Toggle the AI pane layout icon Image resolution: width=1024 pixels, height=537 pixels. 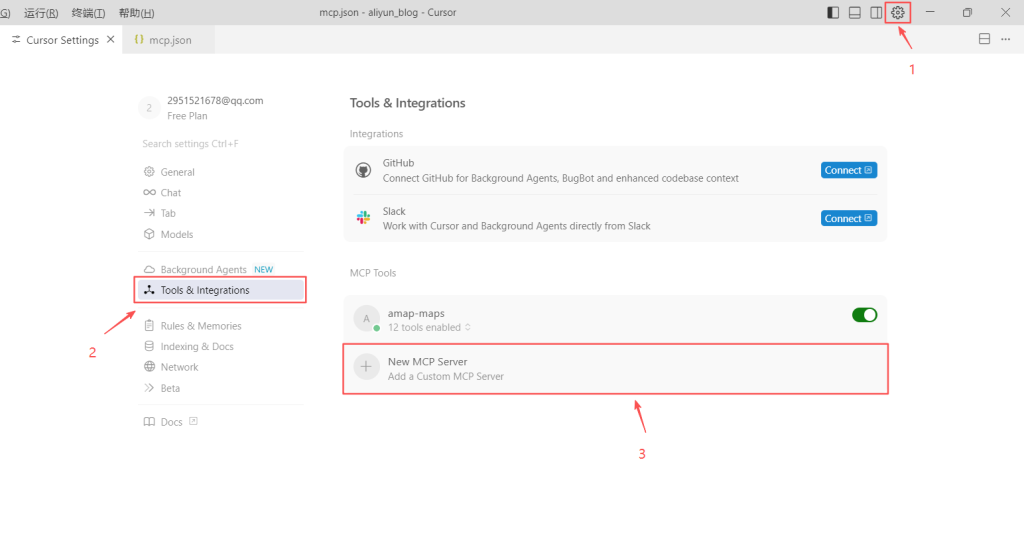point(876,13)
